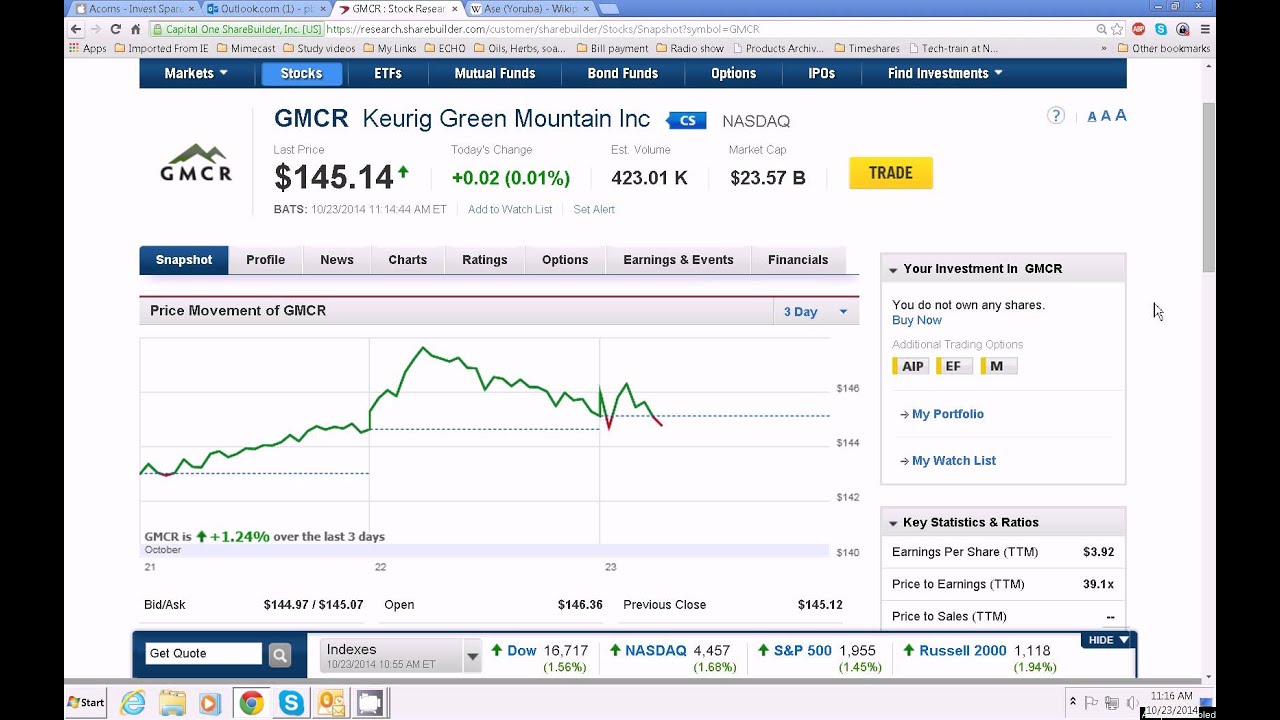Click the Russell 2000 index link
The width and height of the screenshot is (1280, 720).
coord(963,651)
